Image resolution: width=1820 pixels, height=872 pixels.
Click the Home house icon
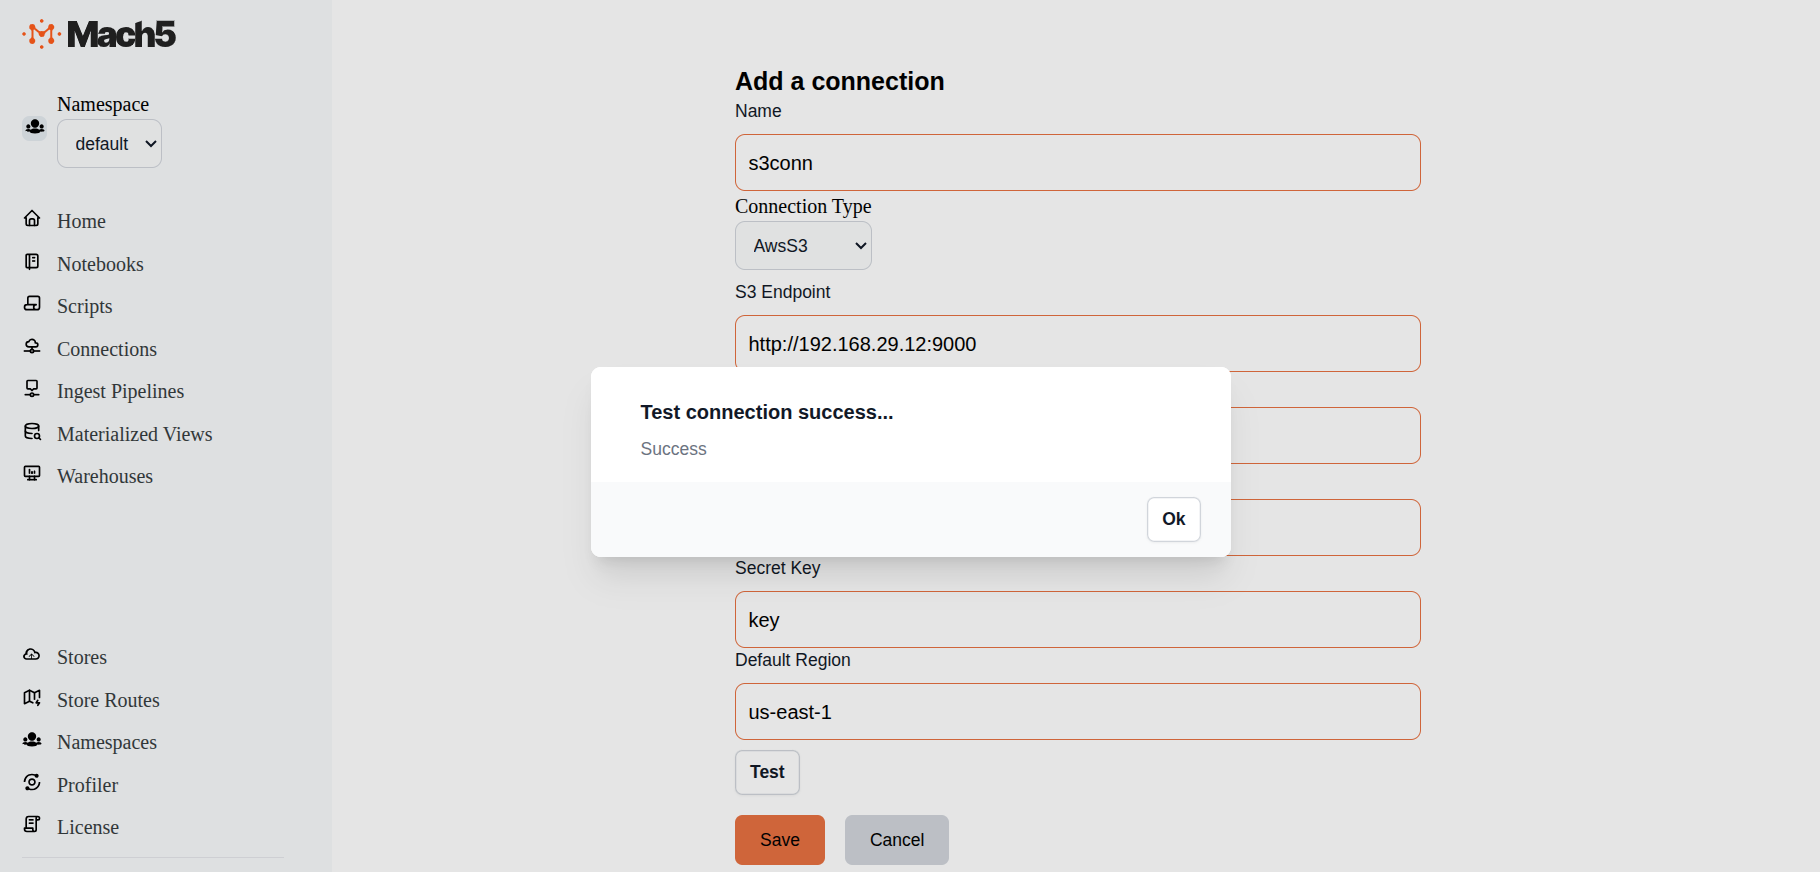point(32,219)
